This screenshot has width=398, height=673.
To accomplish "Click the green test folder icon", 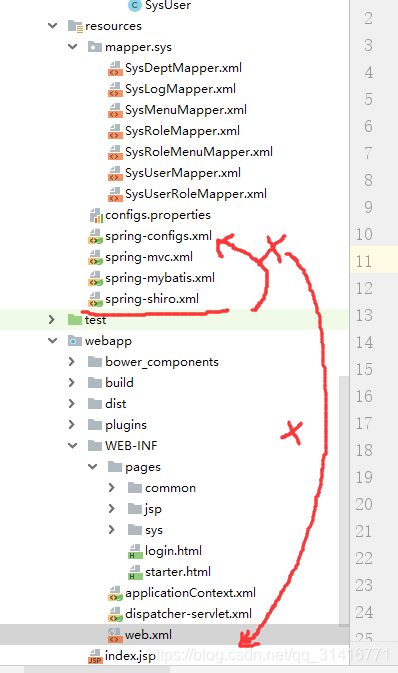I will pyautogui.click(x=75, y=320).
